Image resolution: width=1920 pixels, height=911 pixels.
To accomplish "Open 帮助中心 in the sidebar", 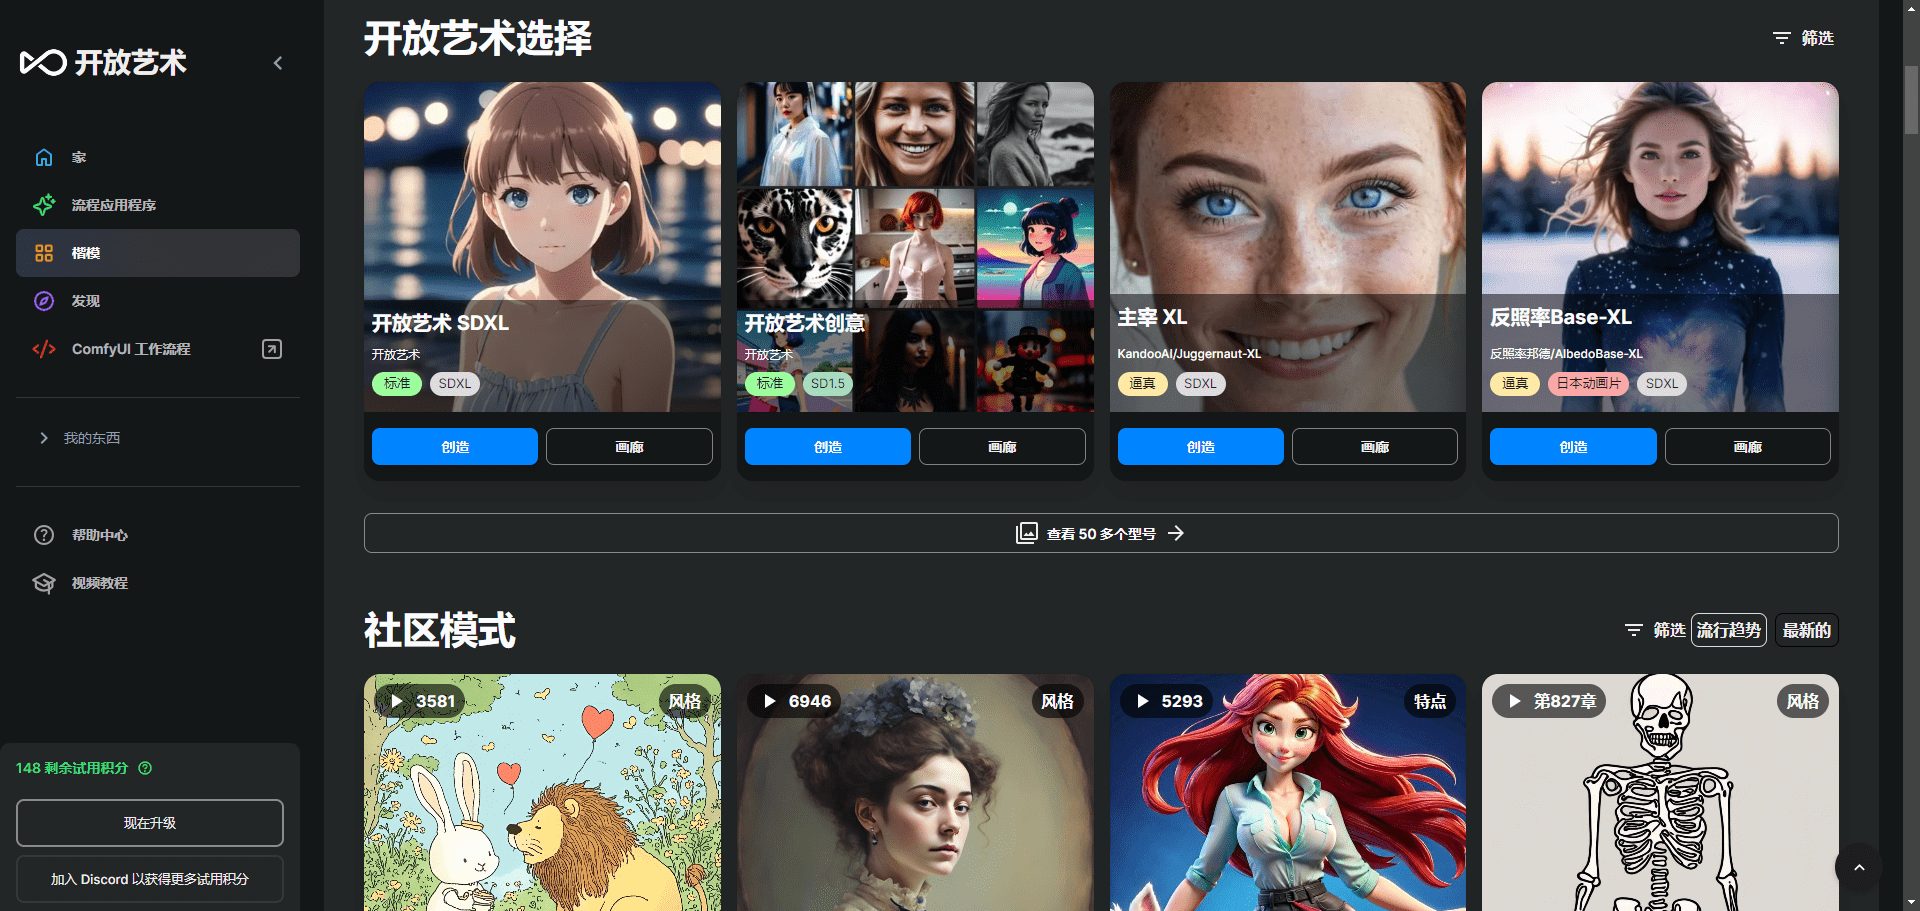I will click(x=158, y=535).
